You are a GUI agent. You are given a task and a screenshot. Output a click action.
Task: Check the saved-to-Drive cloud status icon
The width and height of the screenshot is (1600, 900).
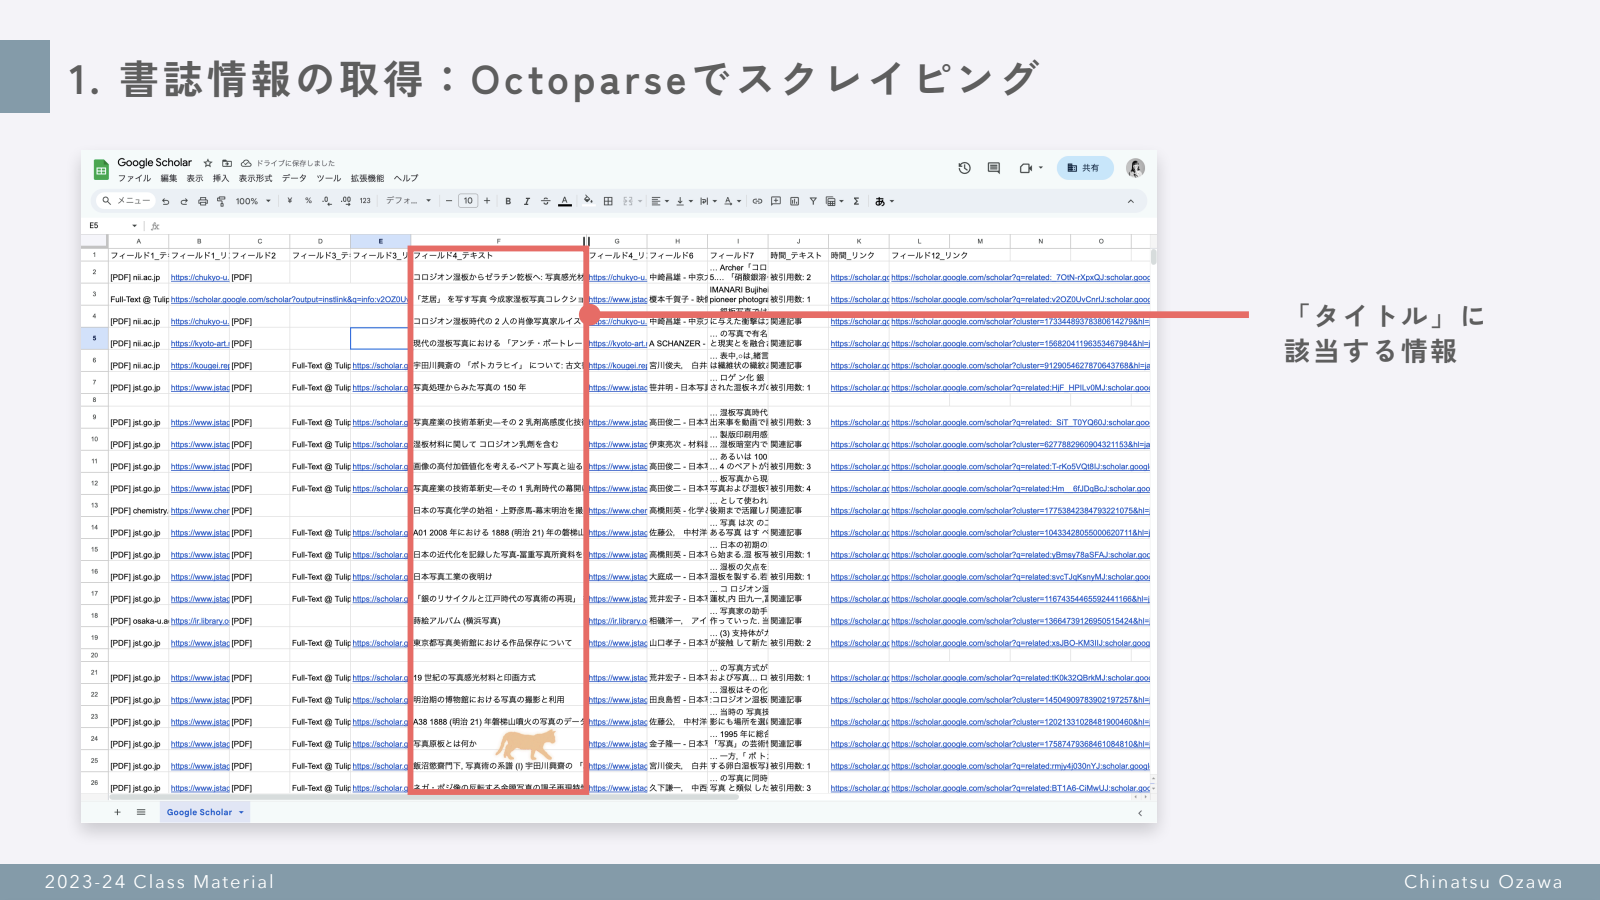pos(246,163)
